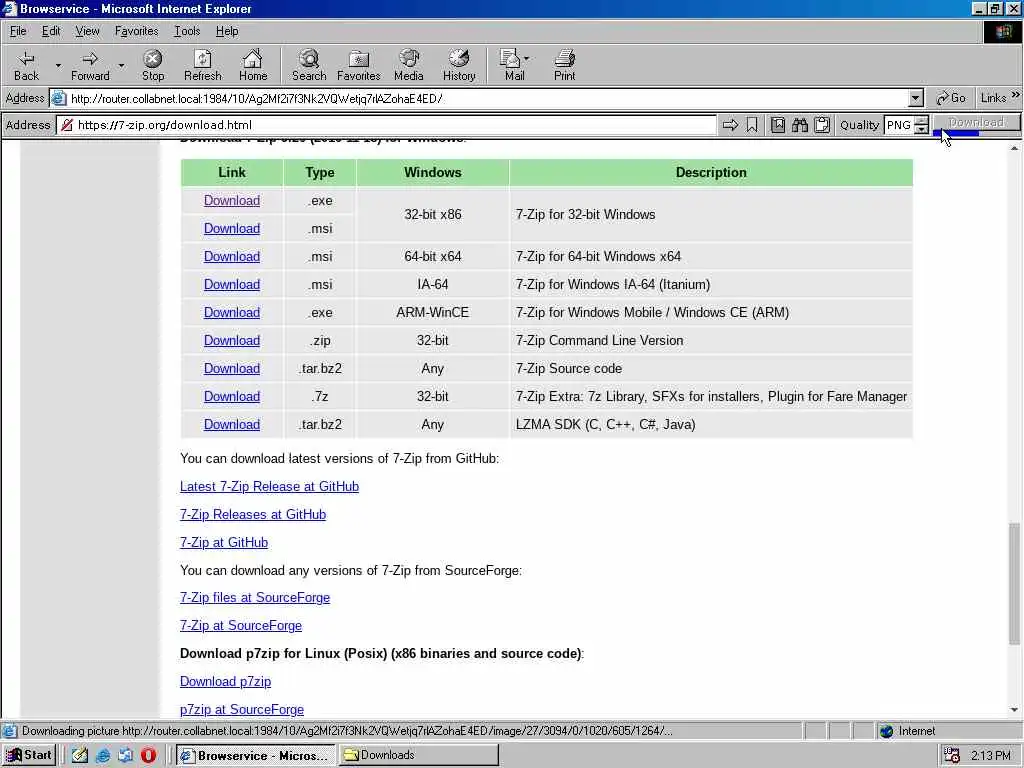Click the Mail toolbar icon
This screenshot has width=1024, height=768.
pos(511,65)
